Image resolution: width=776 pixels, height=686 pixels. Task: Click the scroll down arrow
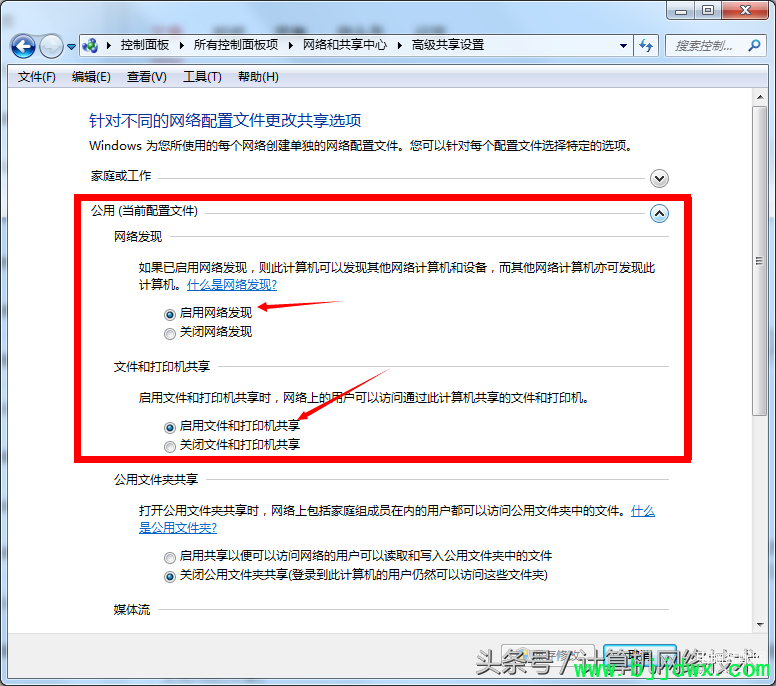coord(760,625)
